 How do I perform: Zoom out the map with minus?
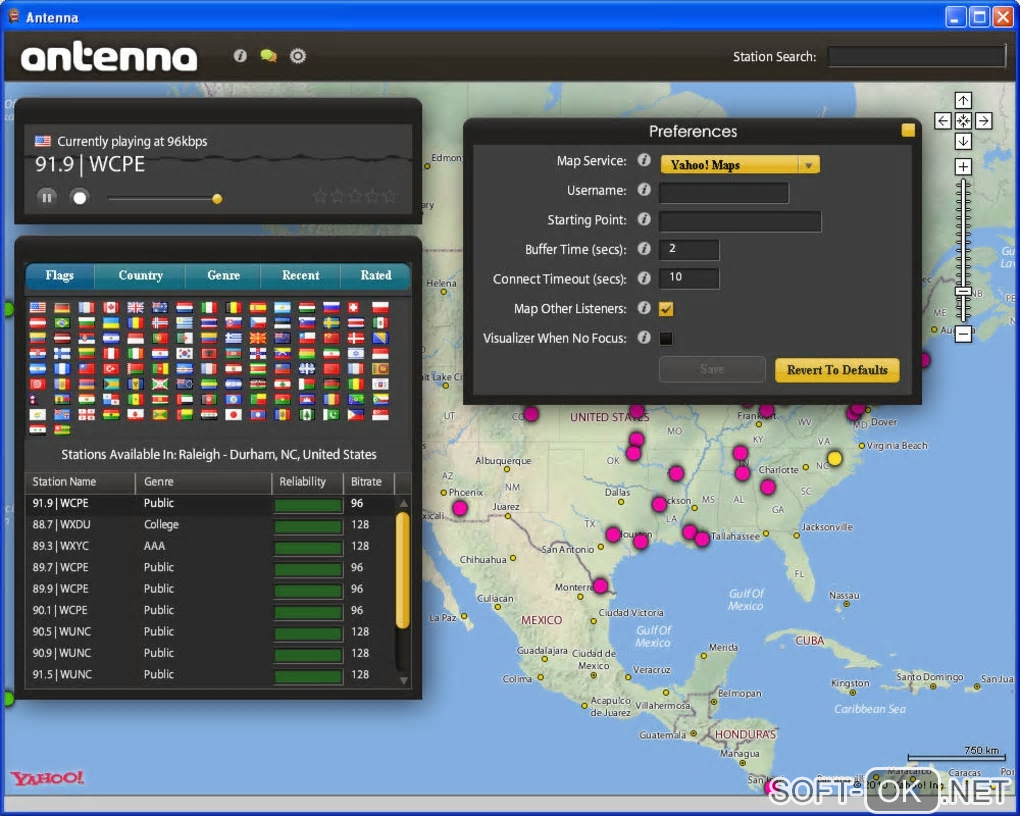(x=963, y=334)
